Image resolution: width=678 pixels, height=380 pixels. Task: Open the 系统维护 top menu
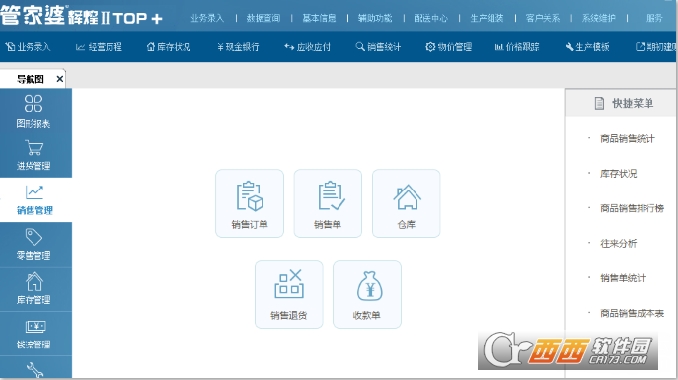[598, 18]
